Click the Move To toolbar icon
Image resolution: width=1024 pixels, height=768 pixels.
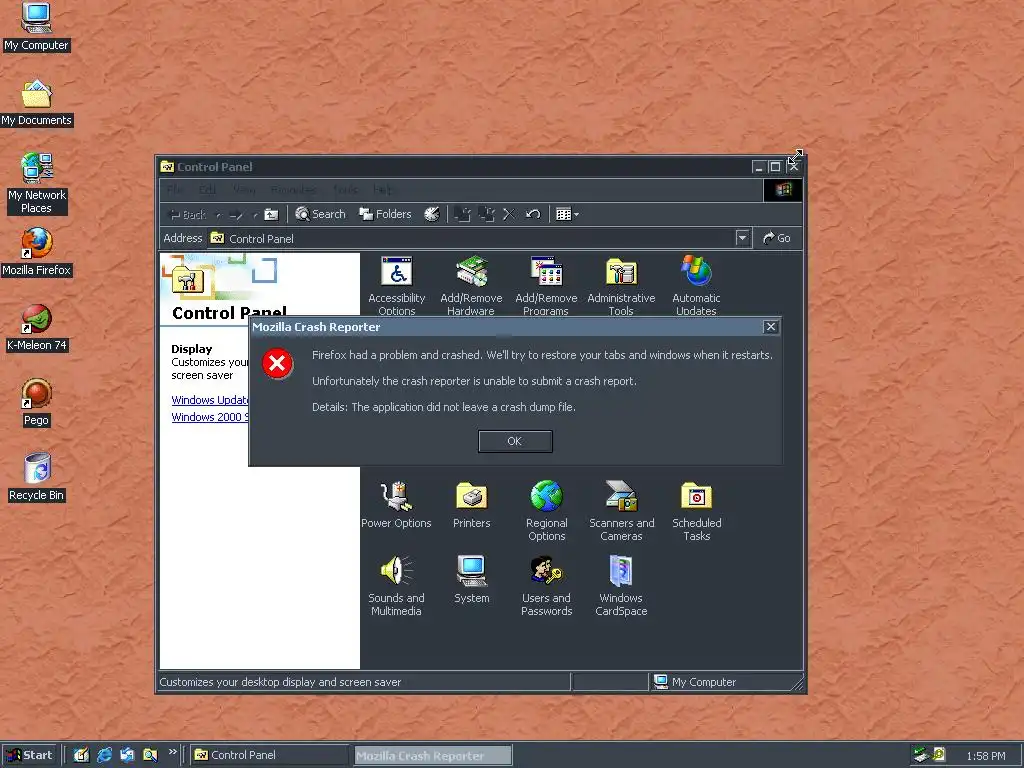(462, 214)
